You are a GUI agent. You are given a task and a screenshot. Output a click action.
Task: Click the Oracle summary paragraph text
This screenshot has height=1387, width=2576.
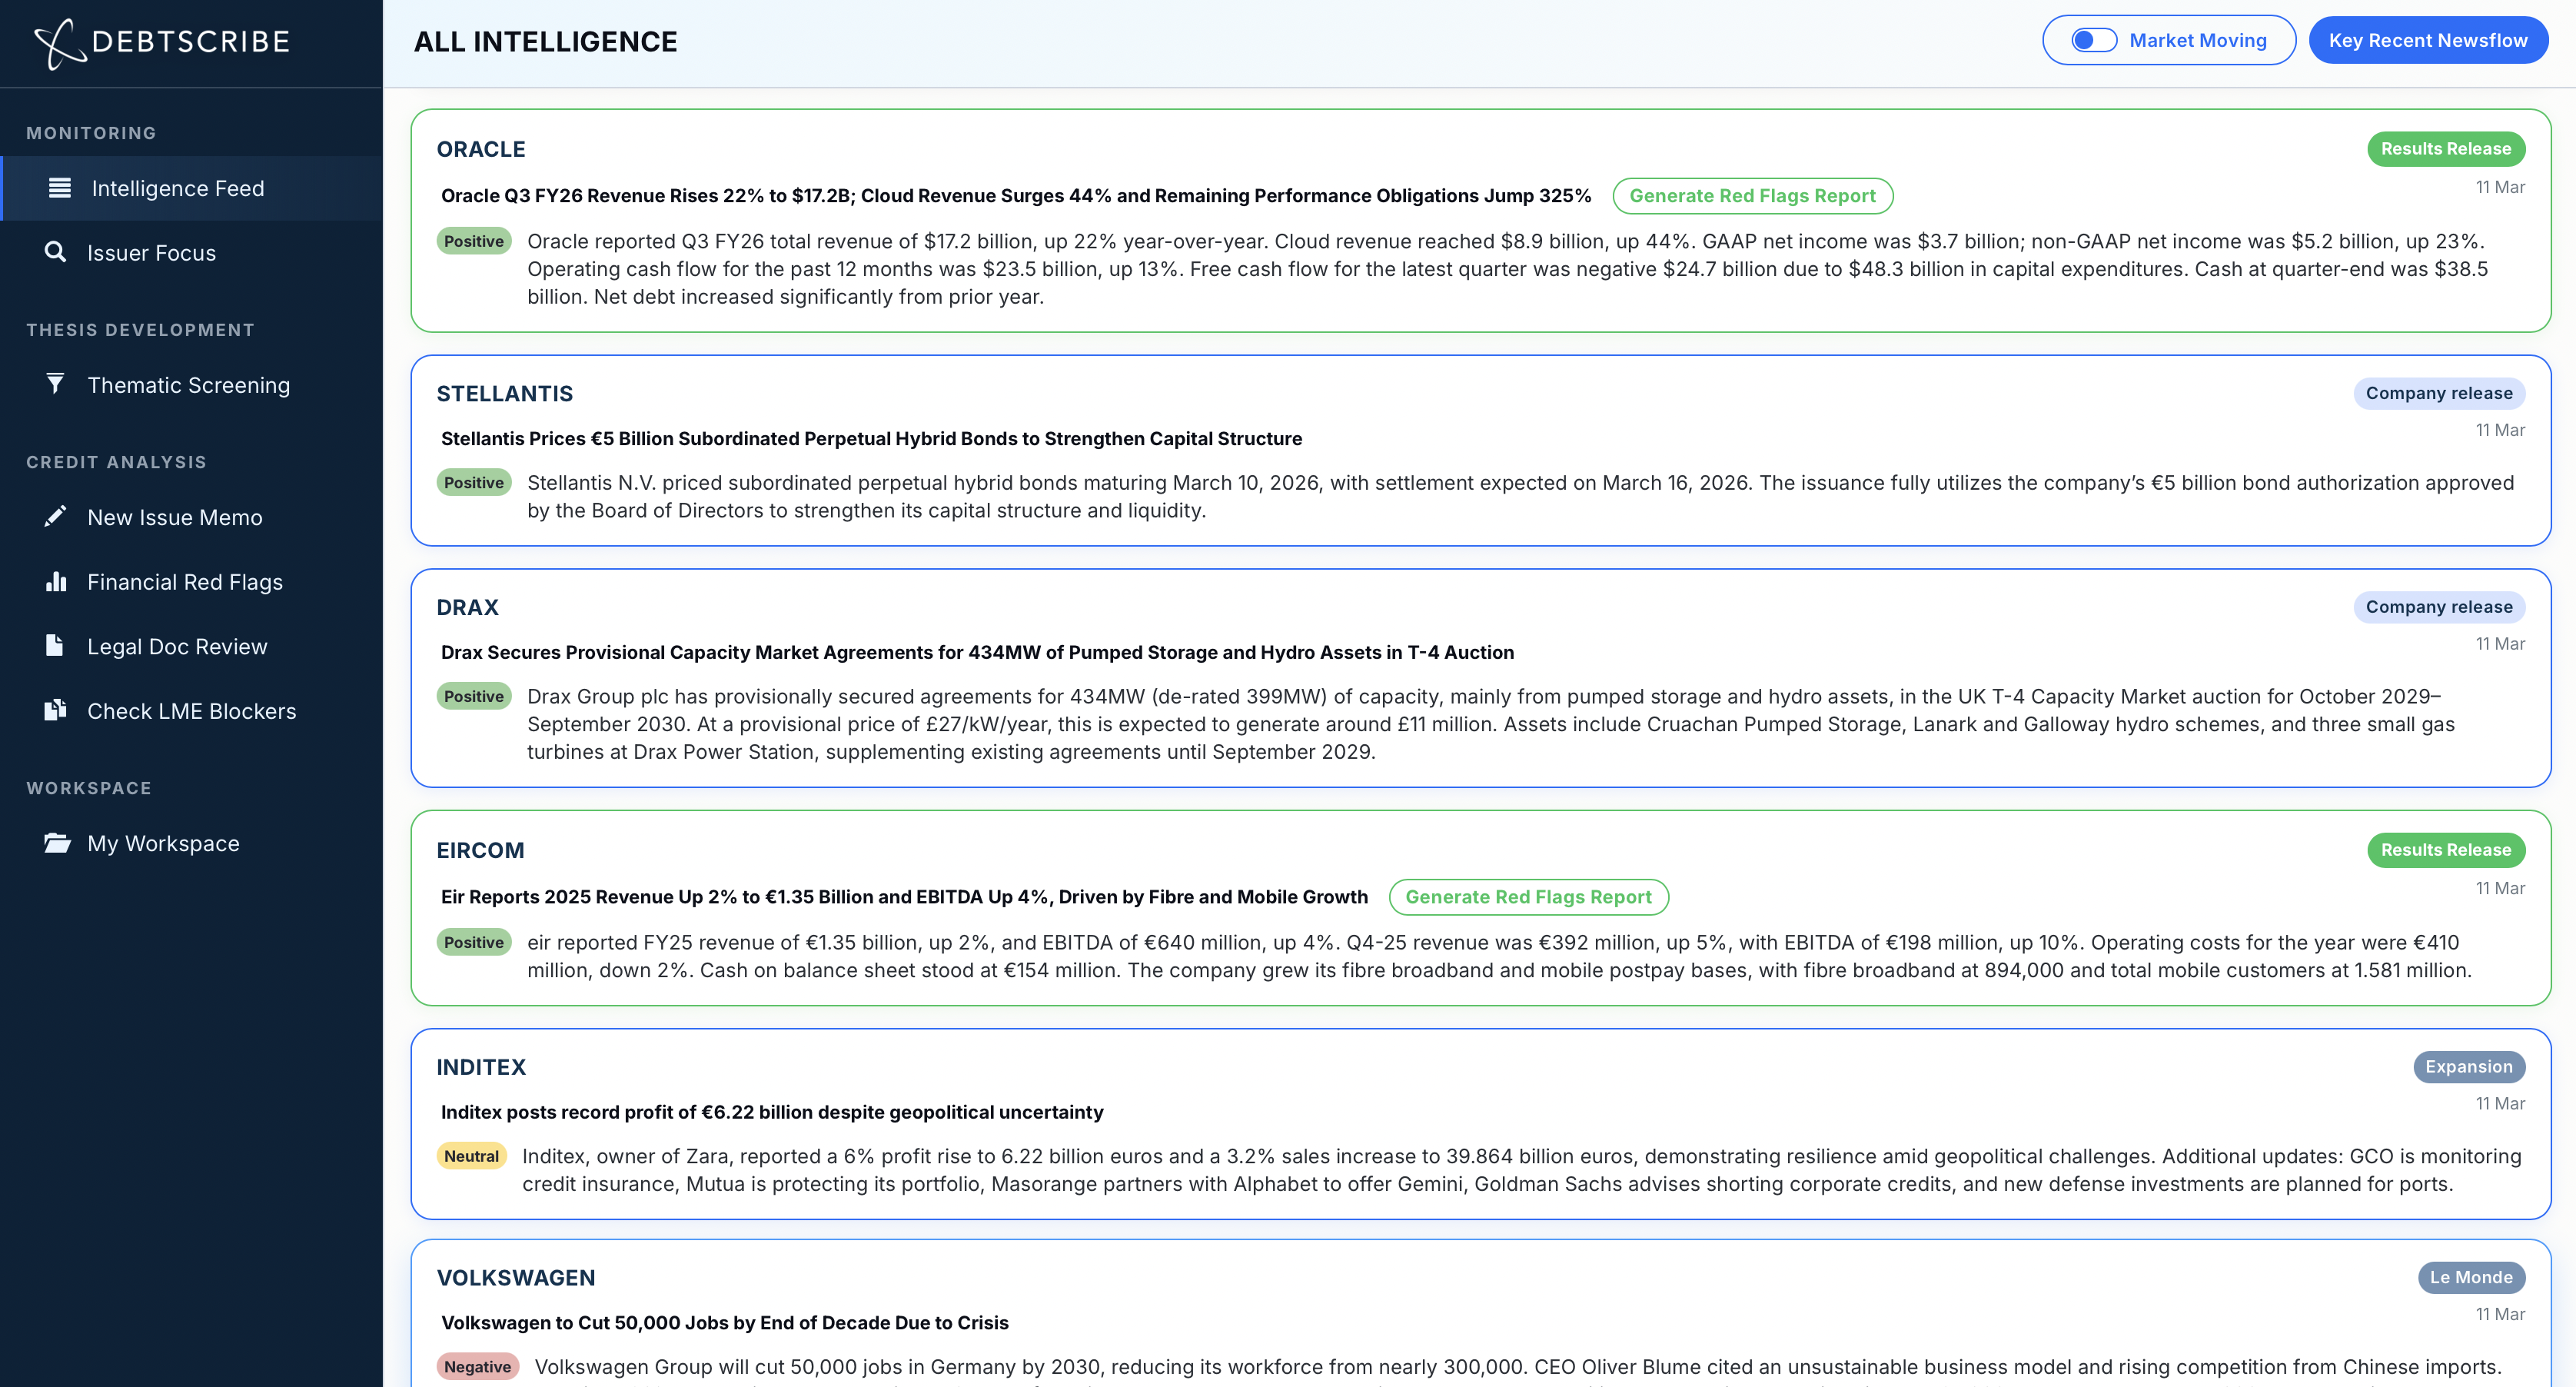[x=1508, y=269]
